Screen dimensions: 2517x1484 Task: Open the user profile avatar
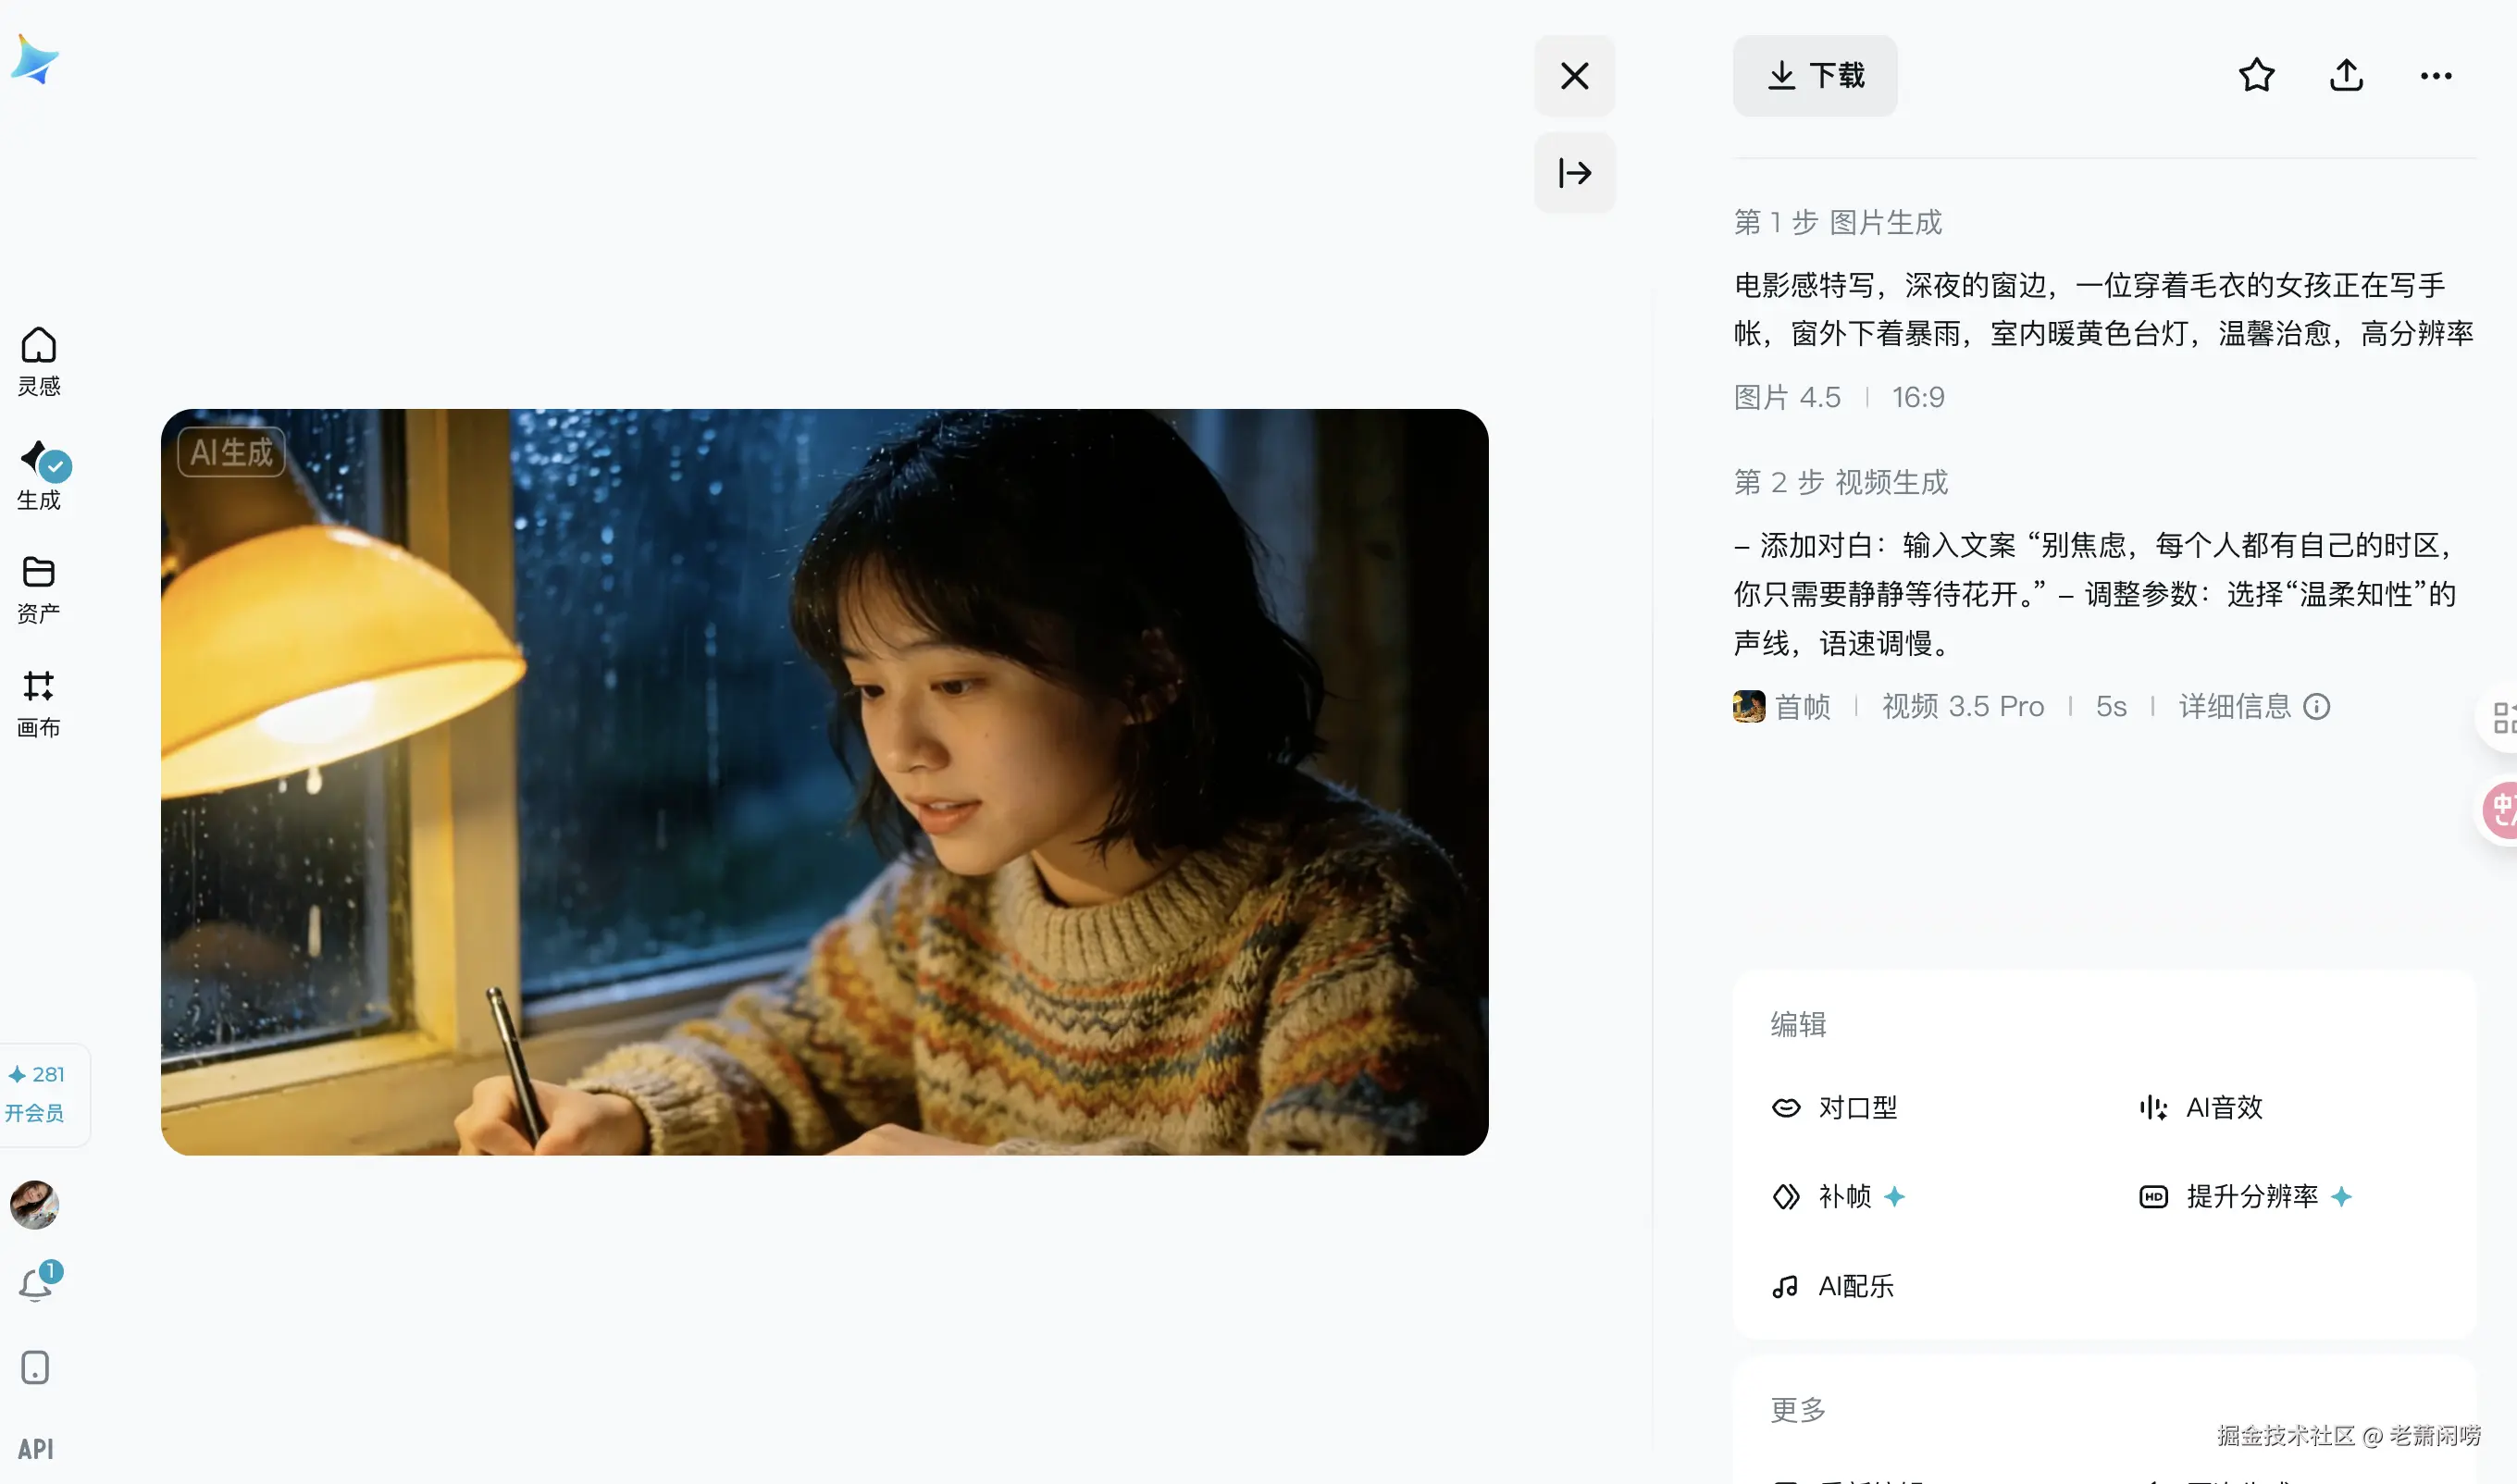point(35,1204)
